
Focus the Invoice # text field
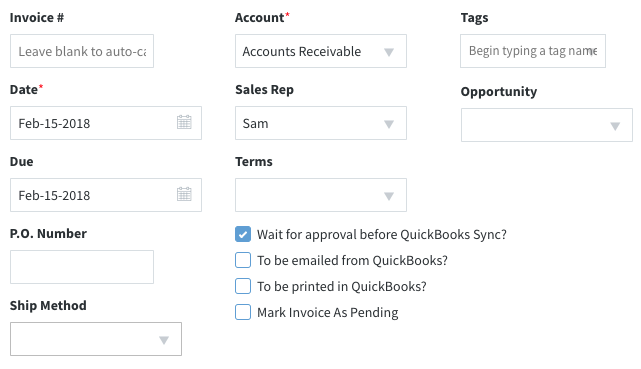point(82,51)
